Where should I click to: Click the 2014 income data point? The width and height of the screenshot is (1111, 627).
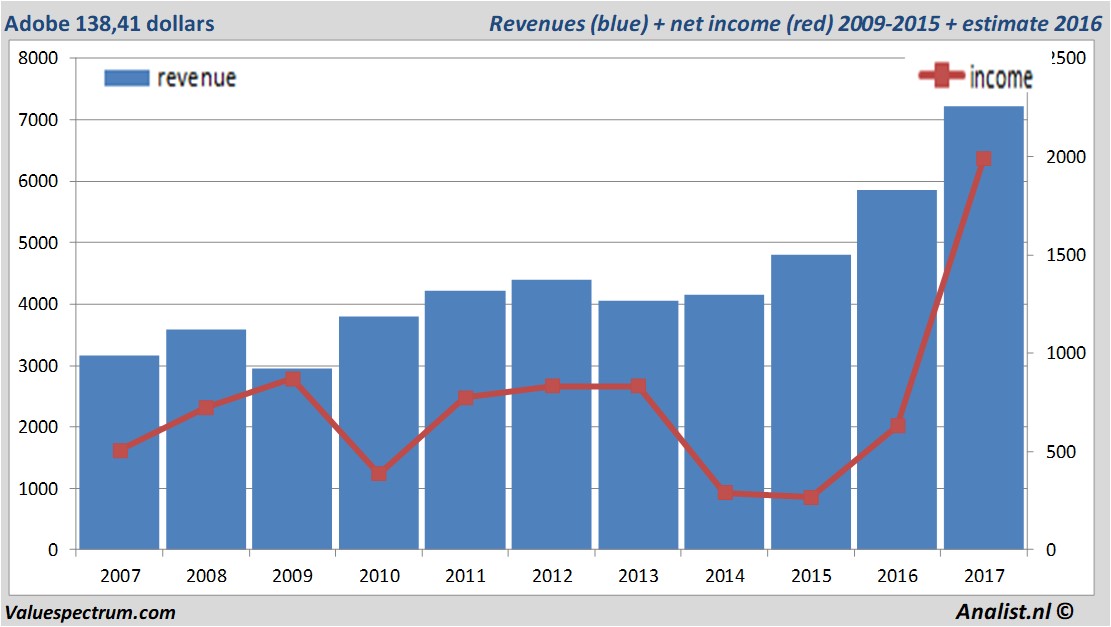coord(725,492)
